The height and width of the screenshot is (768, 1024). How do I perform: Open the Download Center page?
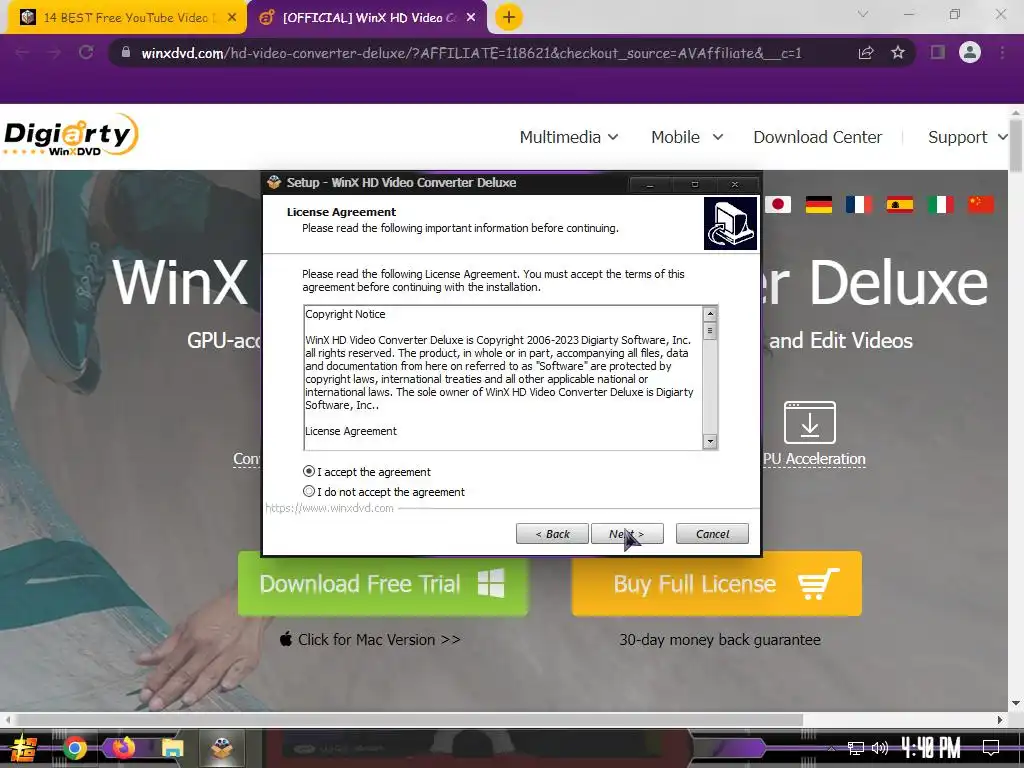(818, 137)
